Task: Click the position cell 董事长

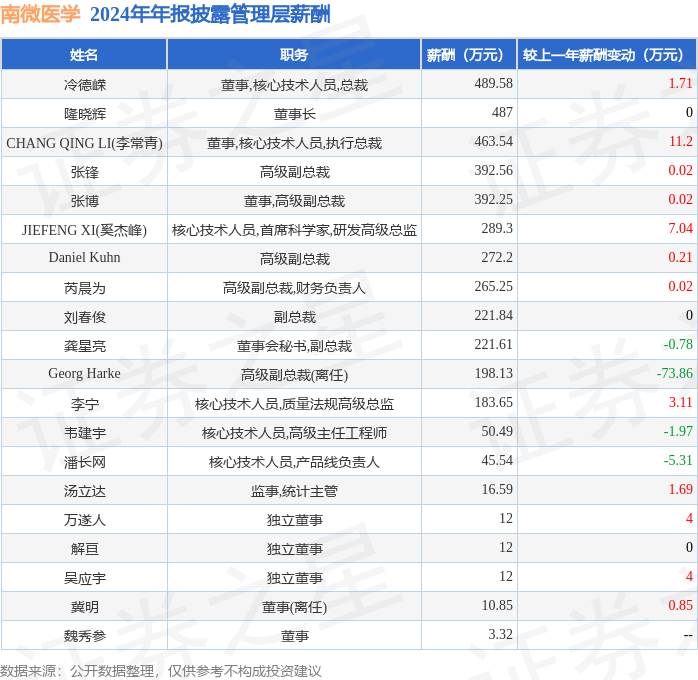Action: tap(294, 113)
